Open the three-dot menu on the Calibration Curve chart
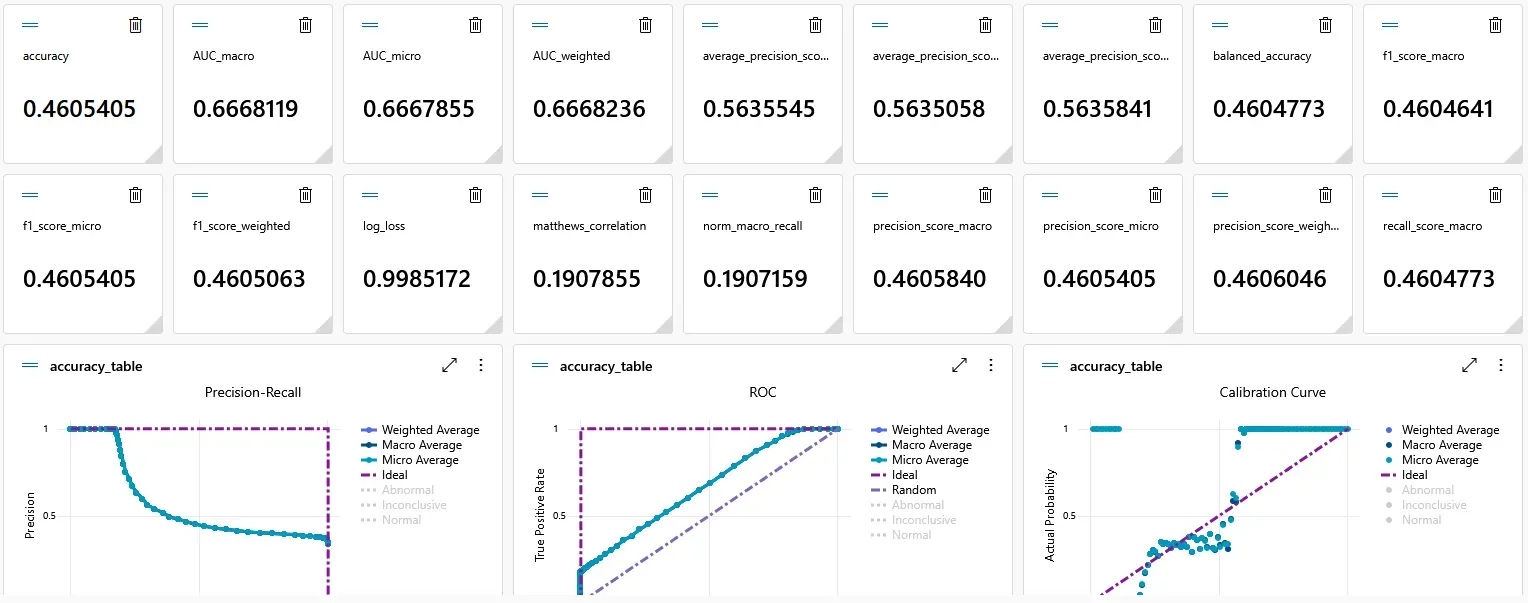Image resolution: width=1528 pixels, height=603 pixels. point(1501,365)
